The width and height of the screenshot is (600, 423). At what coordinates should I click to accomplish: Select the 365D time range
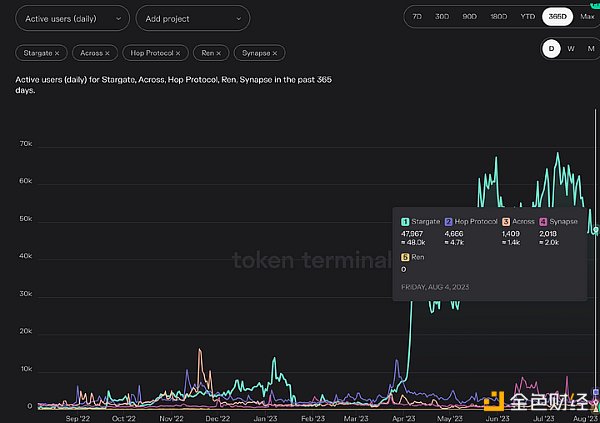(557, 17)
